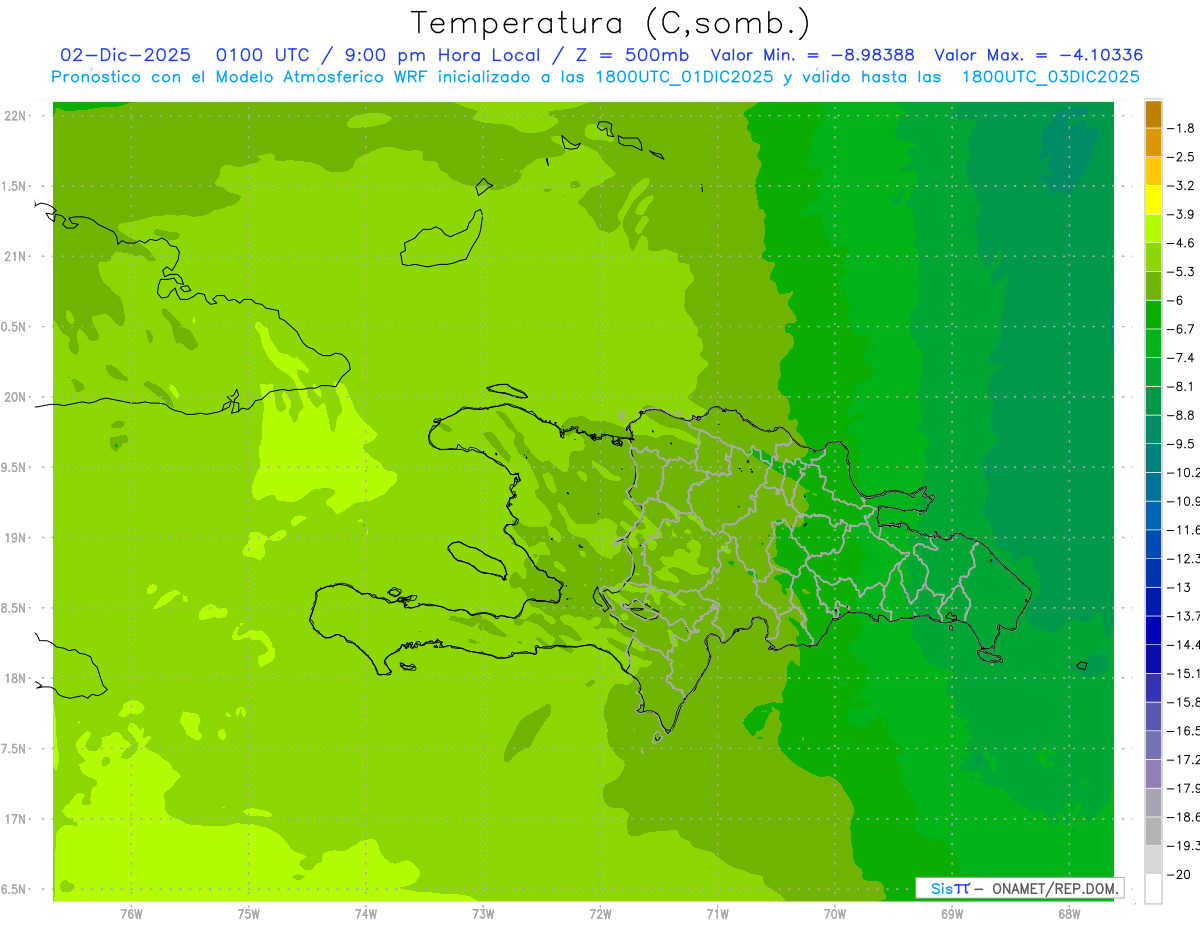Click the -5.3 colorbar label

[x=1181, y=272]
